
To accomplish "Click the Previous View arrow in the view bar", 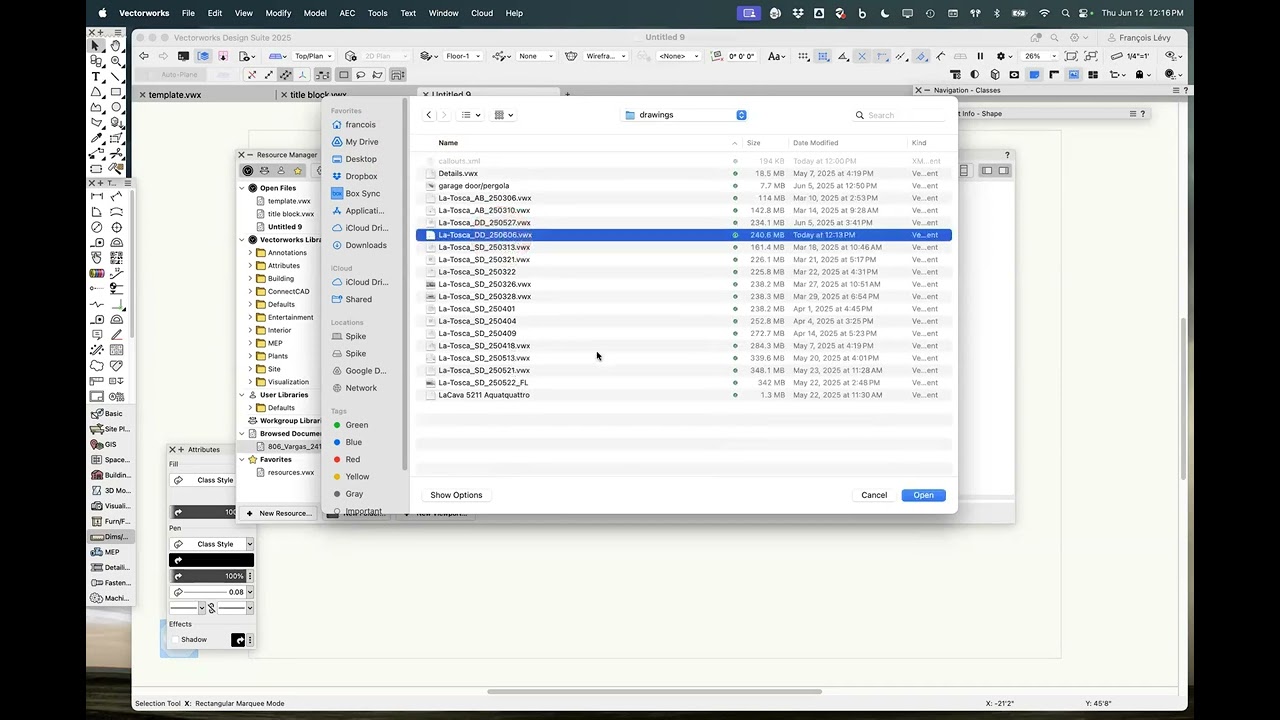I will pos(143,56).
